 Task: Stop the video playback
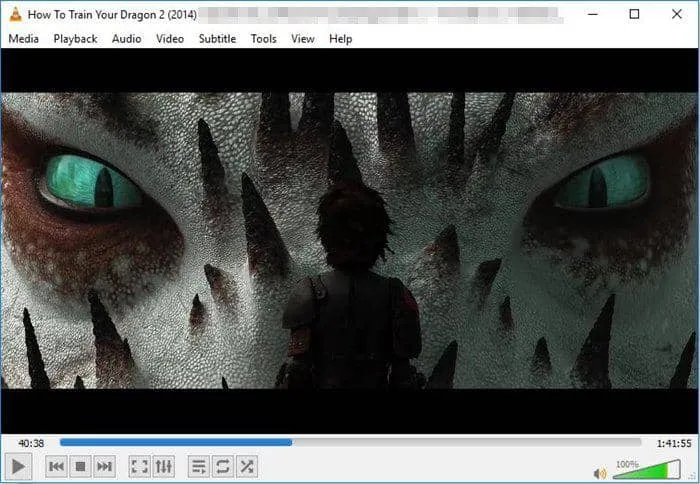pos(81,466)
